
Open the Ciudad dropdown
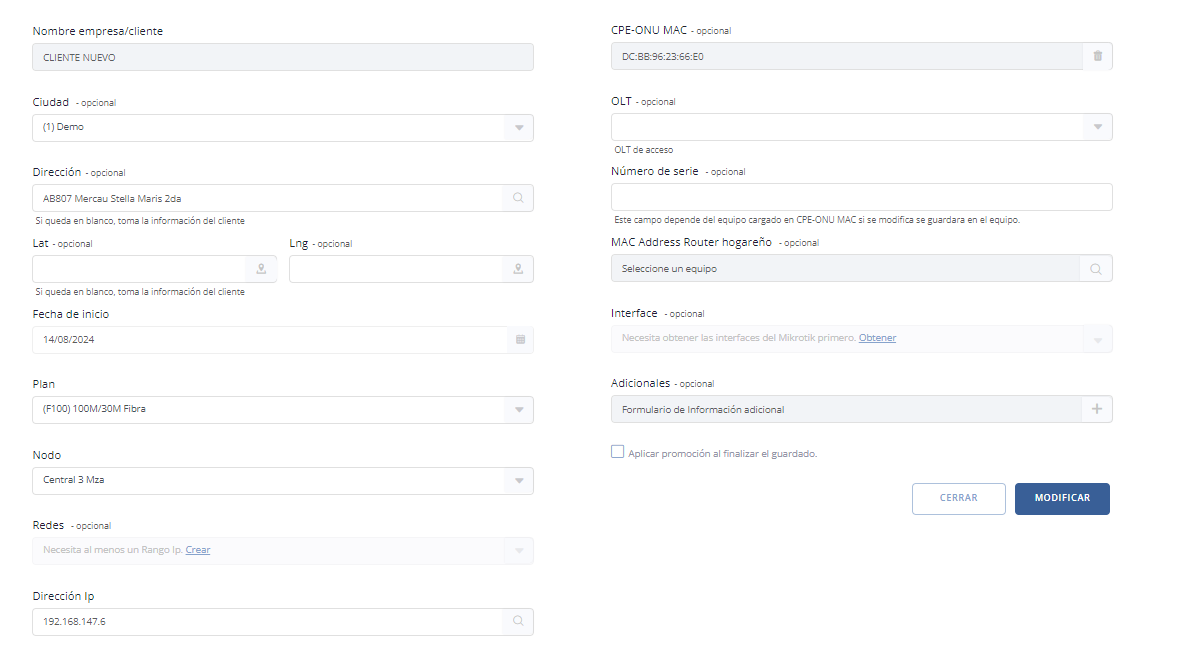point(518,128)
